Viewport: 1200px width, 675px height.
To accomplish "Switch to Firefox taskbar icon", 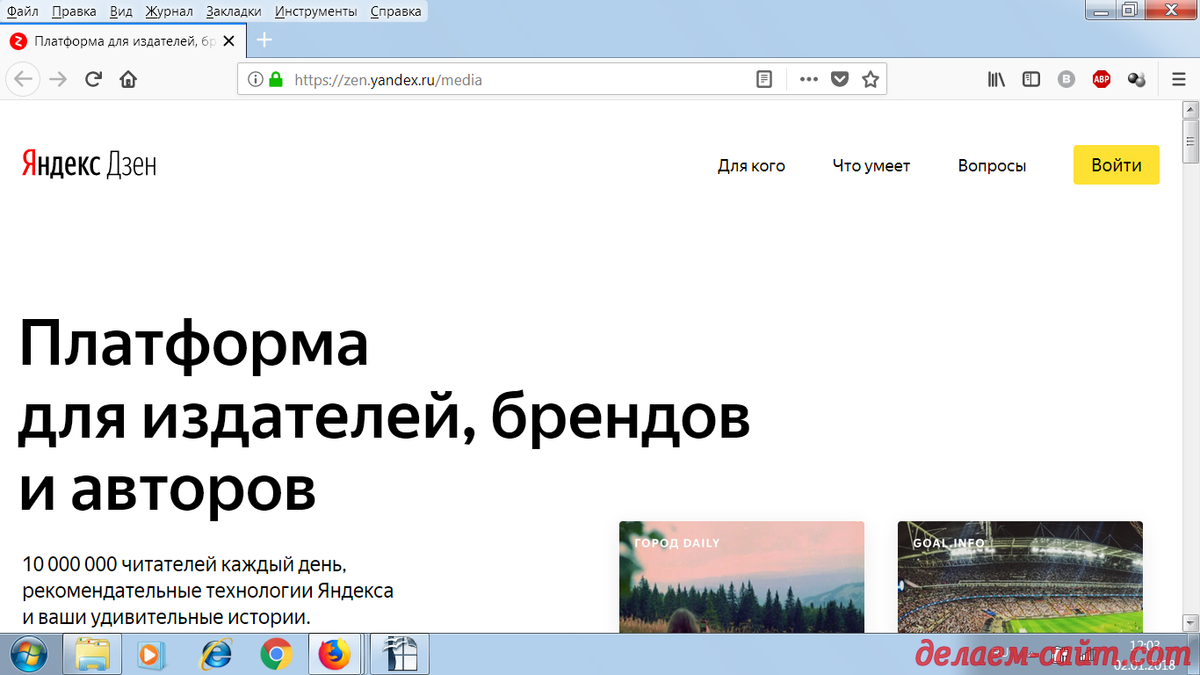I will [335, 655].
